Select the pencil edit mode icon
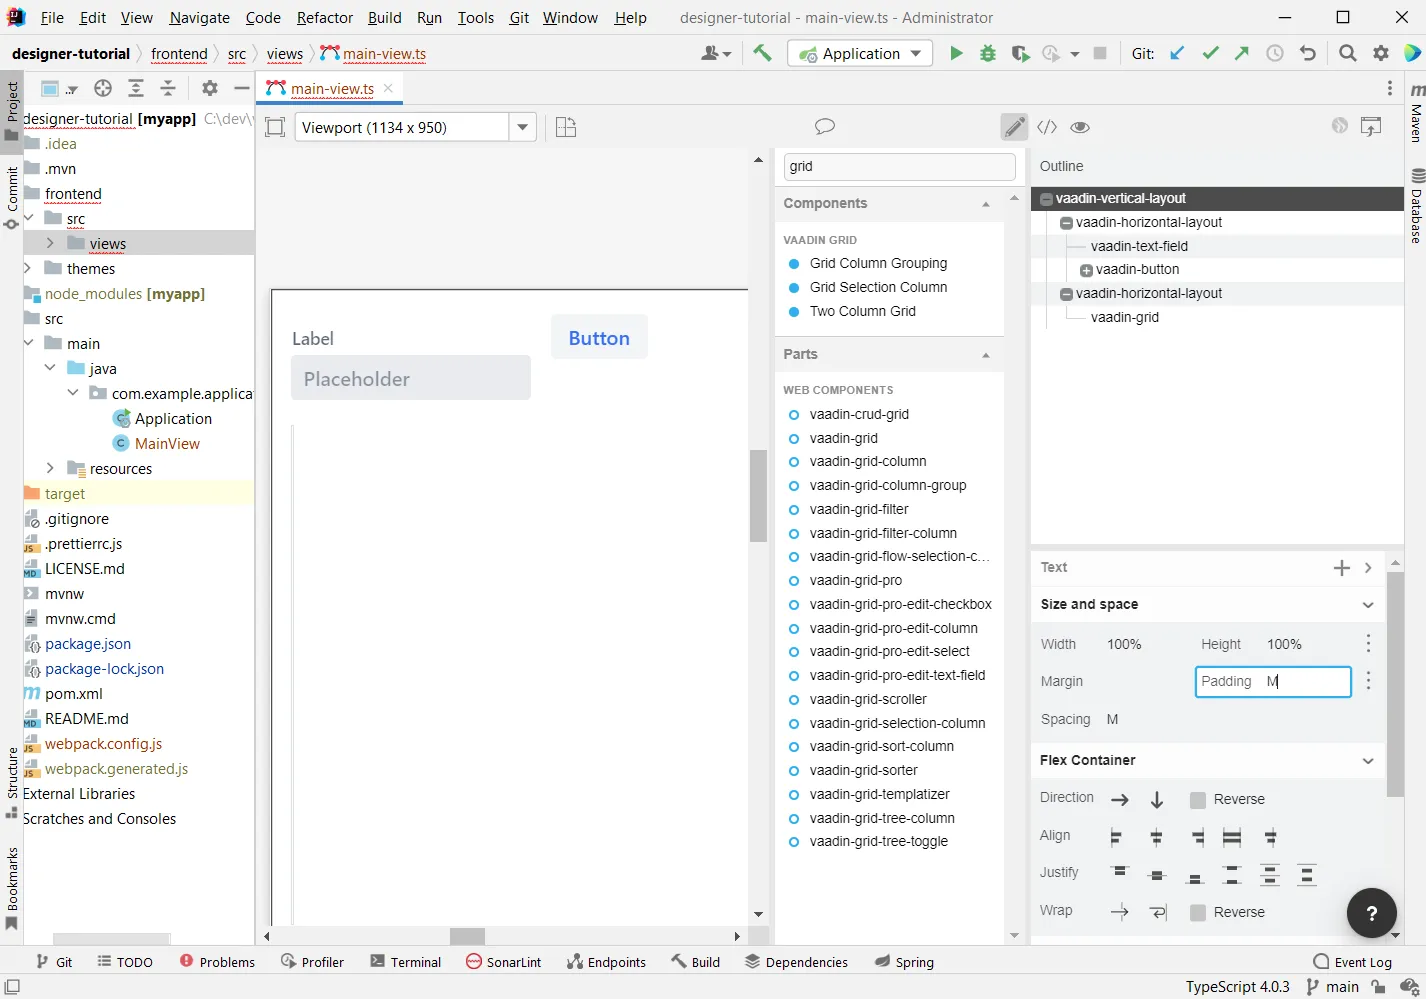 (x=1014, y=127)
